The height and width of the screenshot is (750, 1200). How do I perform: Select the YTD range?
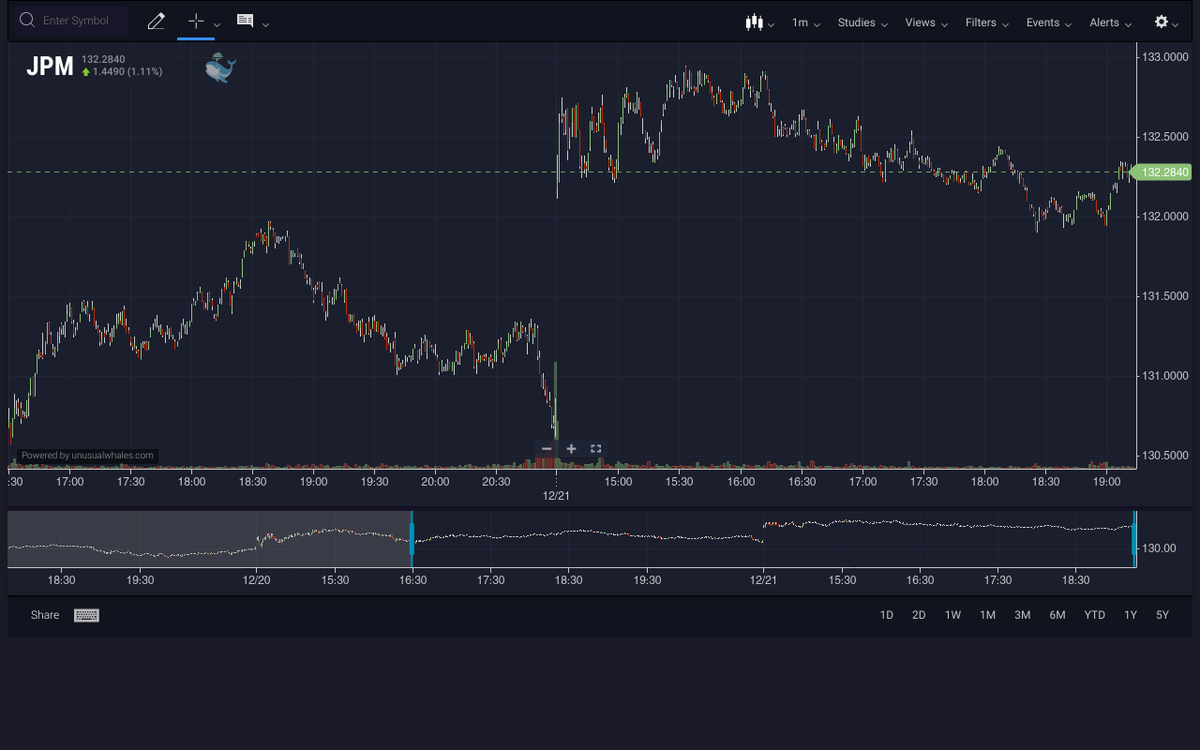[1095, 615]
